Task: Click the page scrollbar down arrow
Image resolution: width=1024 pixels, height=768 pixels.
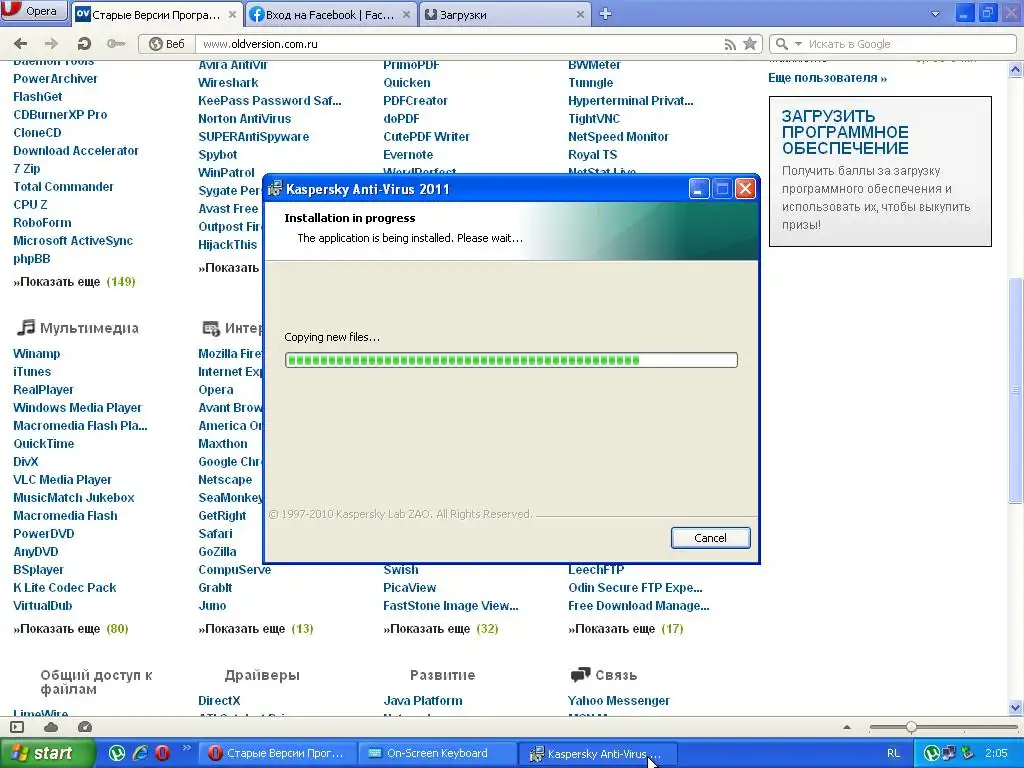Action: (1015, 707)
